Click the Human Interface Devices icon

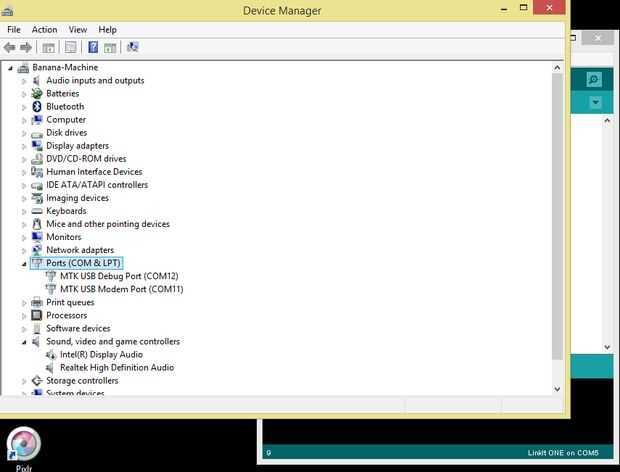point(37,172)
